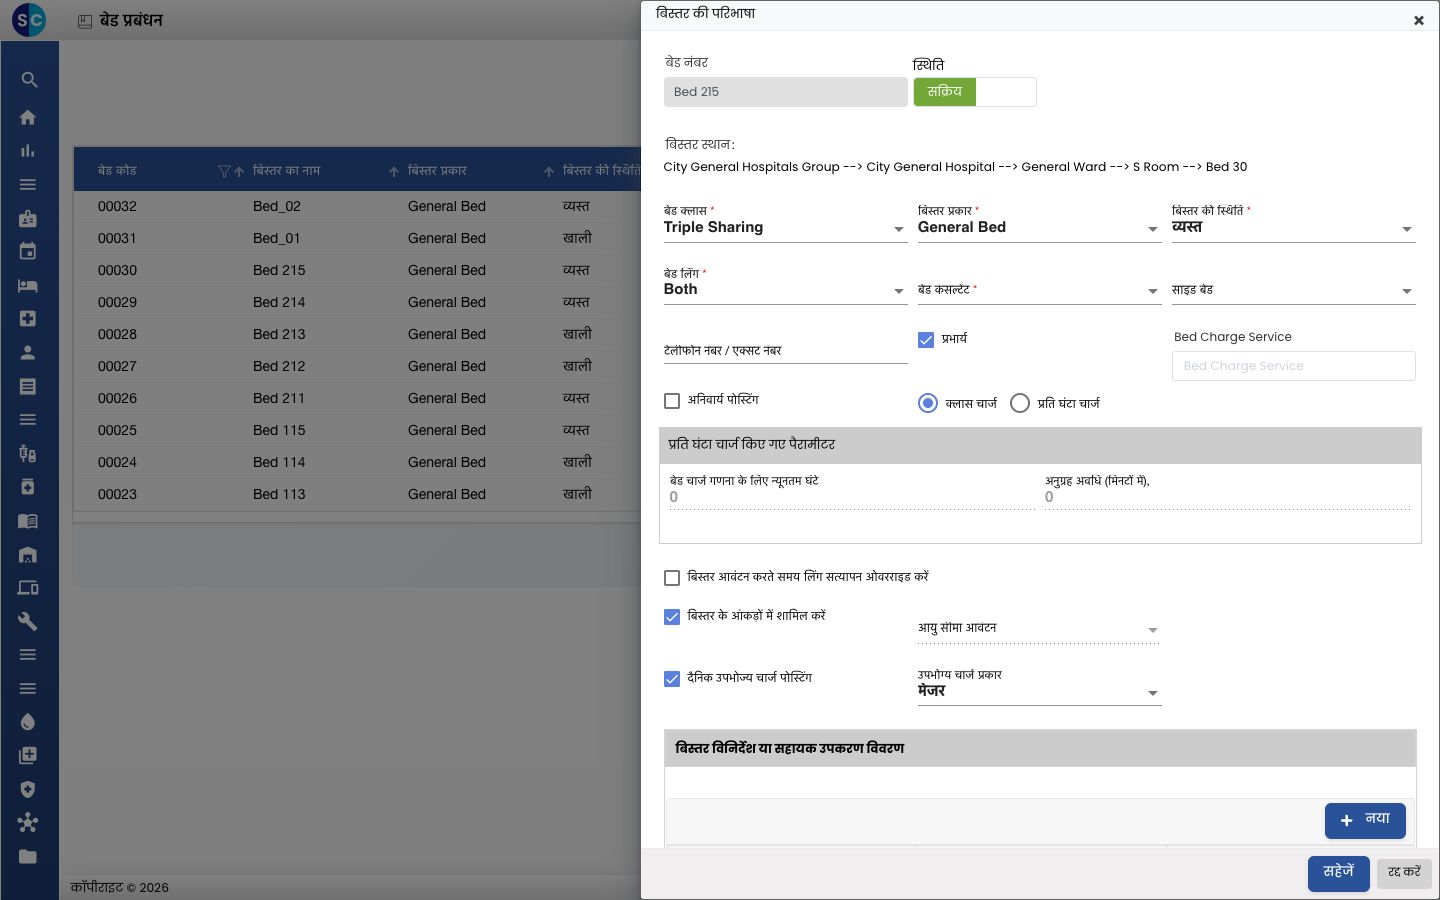This screenshot has height=900, width=1440.
Task: Open the उपभोग्य चार्ज प्रकार dropdown
Action: [x=1040, y=691]
